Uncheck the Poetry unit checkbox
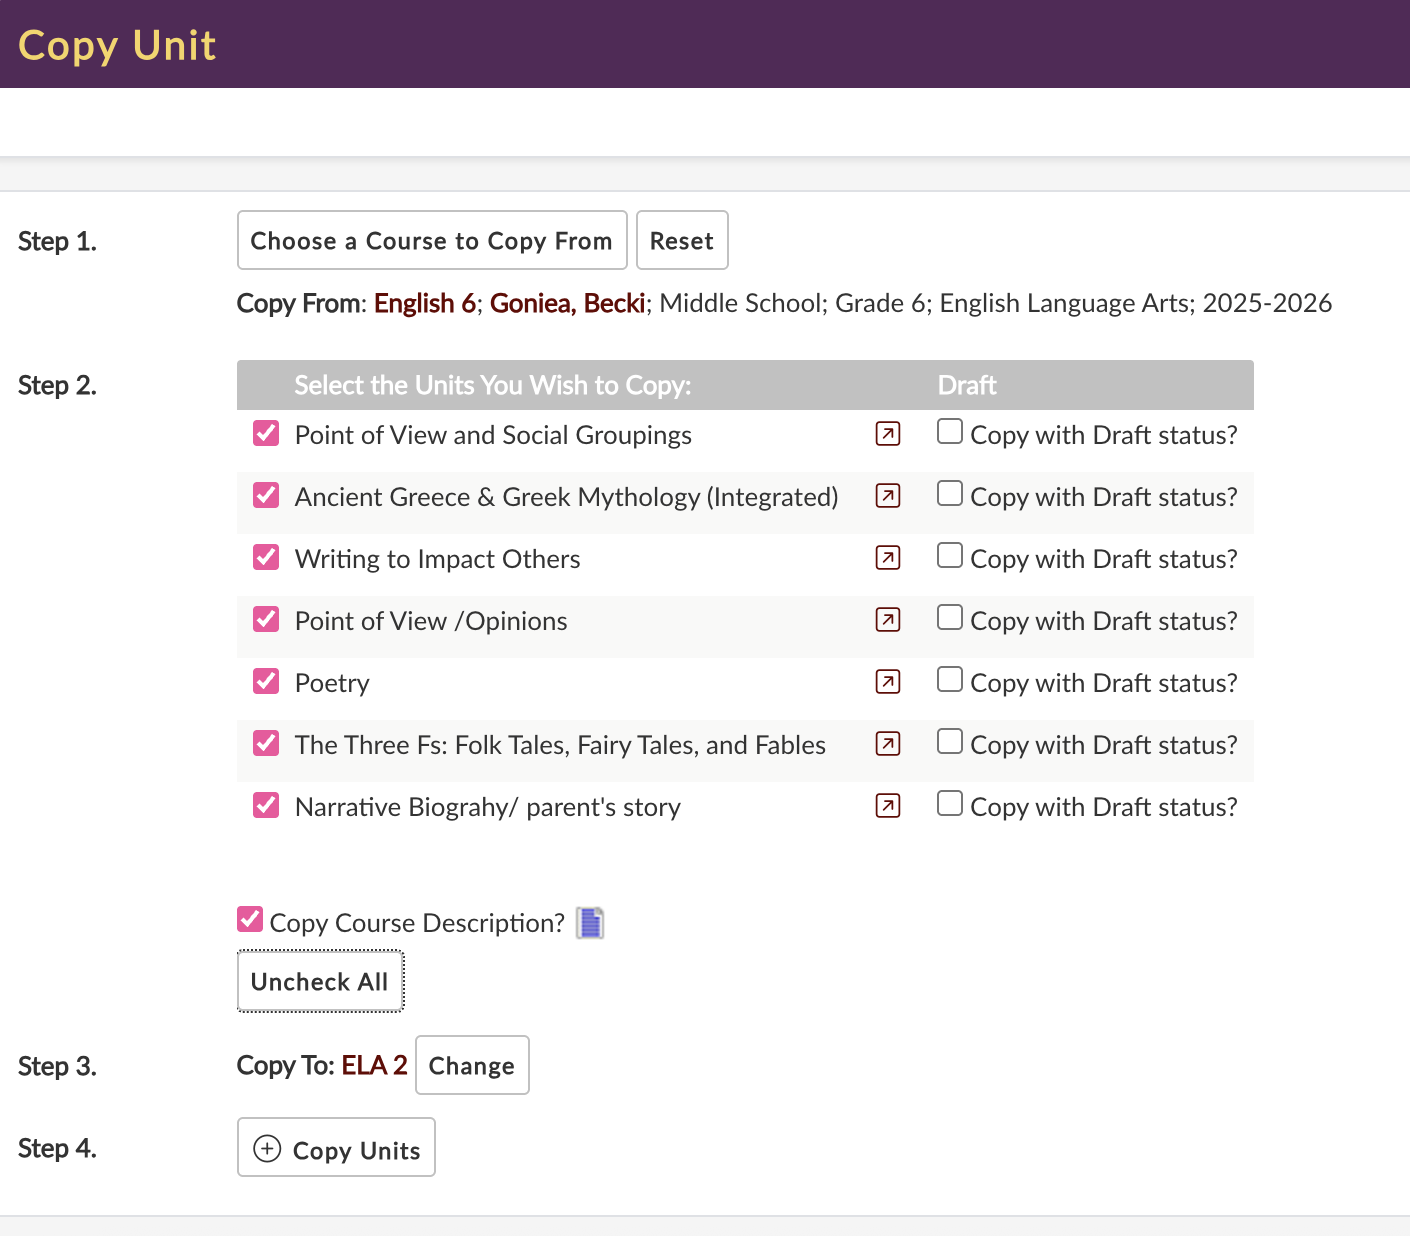Image resolution: width=1410 pixels, height=1236 pixels. coord(266,681)
